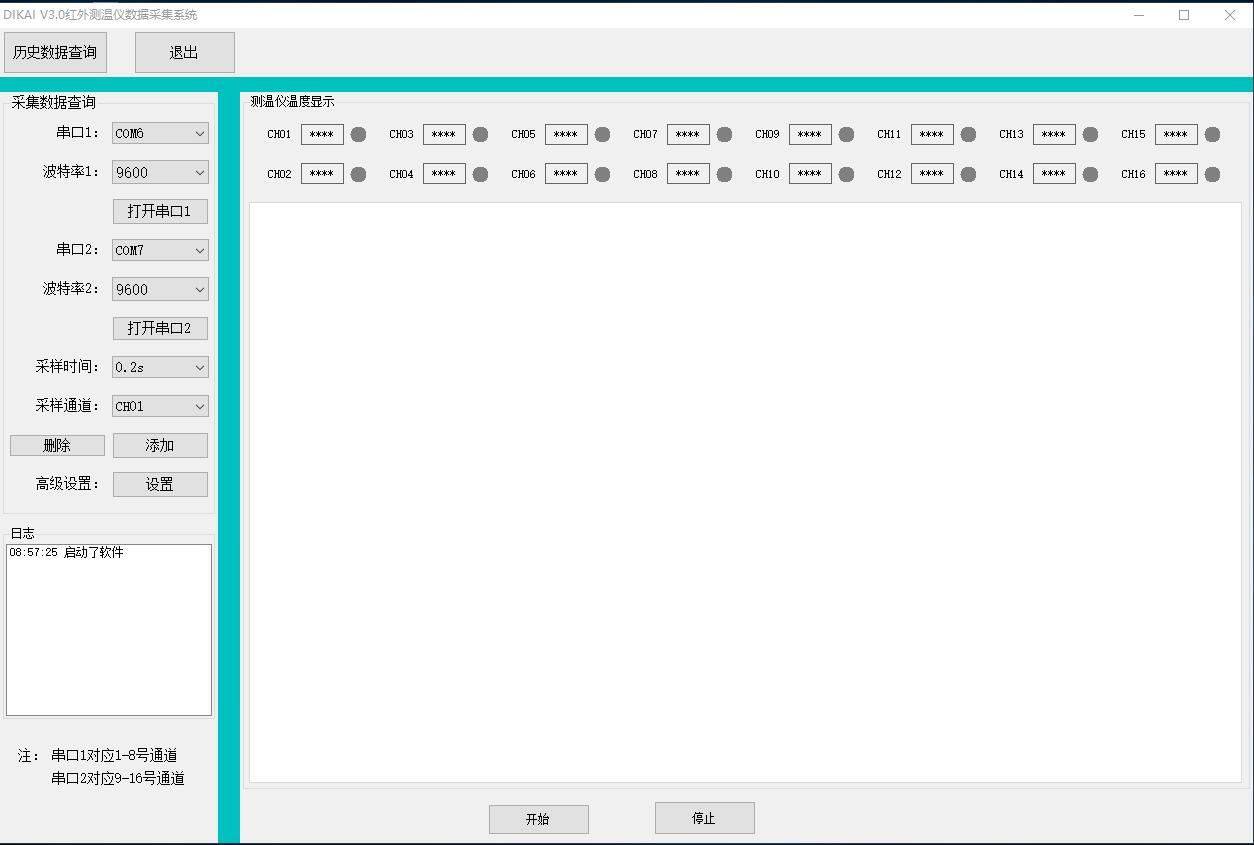1254x845 pixels.
Task: Click the CH07 status indicator light
Action: click(x=724, y=134)
